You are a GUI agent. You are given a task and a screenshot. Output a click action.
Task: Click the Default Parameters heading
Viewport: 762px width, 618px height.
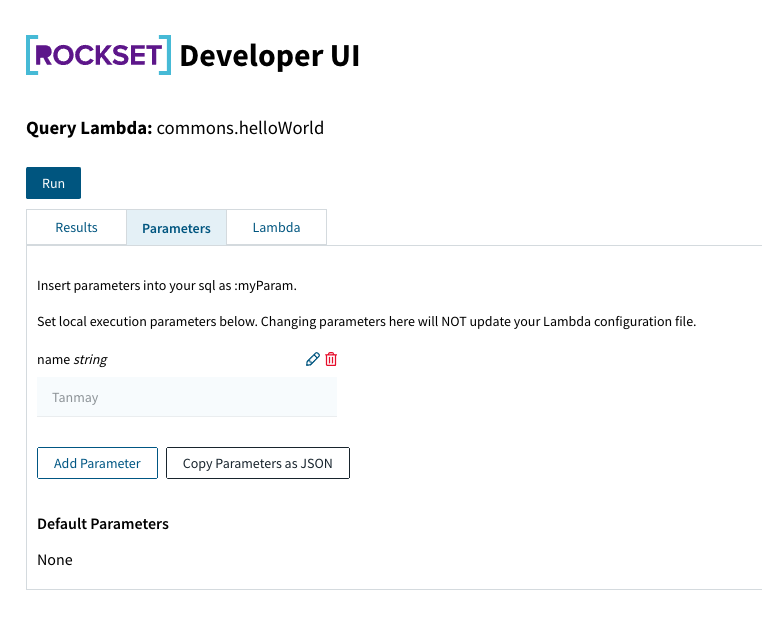(103, 524)
